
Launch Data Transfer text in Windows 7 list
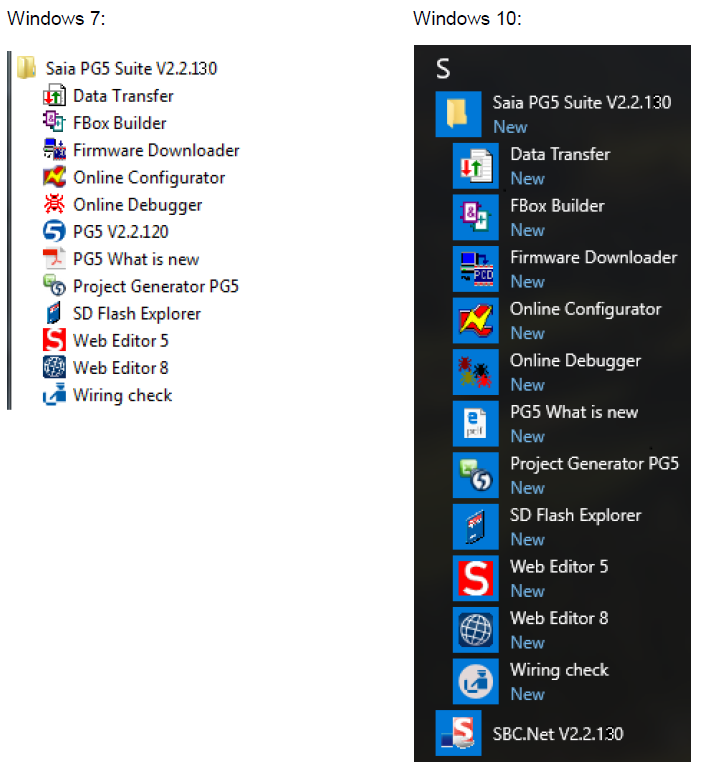click(123, 96)
